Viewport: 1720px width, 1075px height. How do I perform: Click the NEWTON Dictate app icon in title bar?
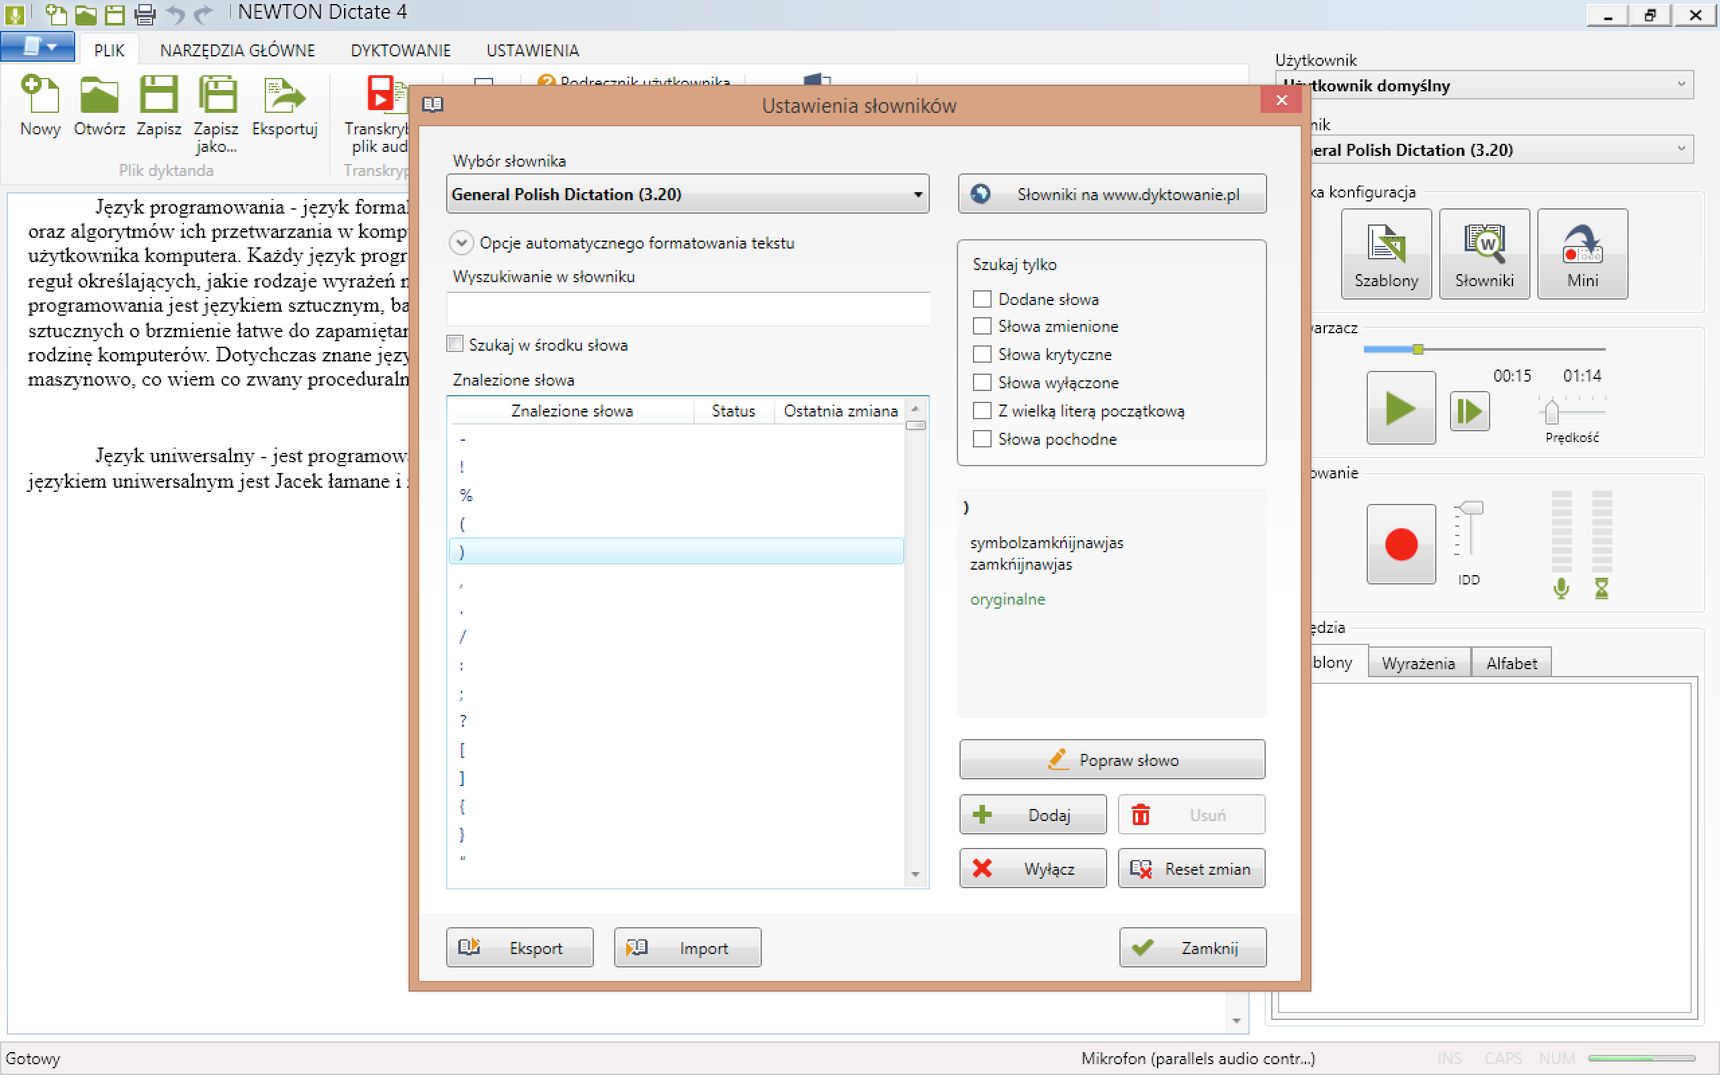click(14, 14)
